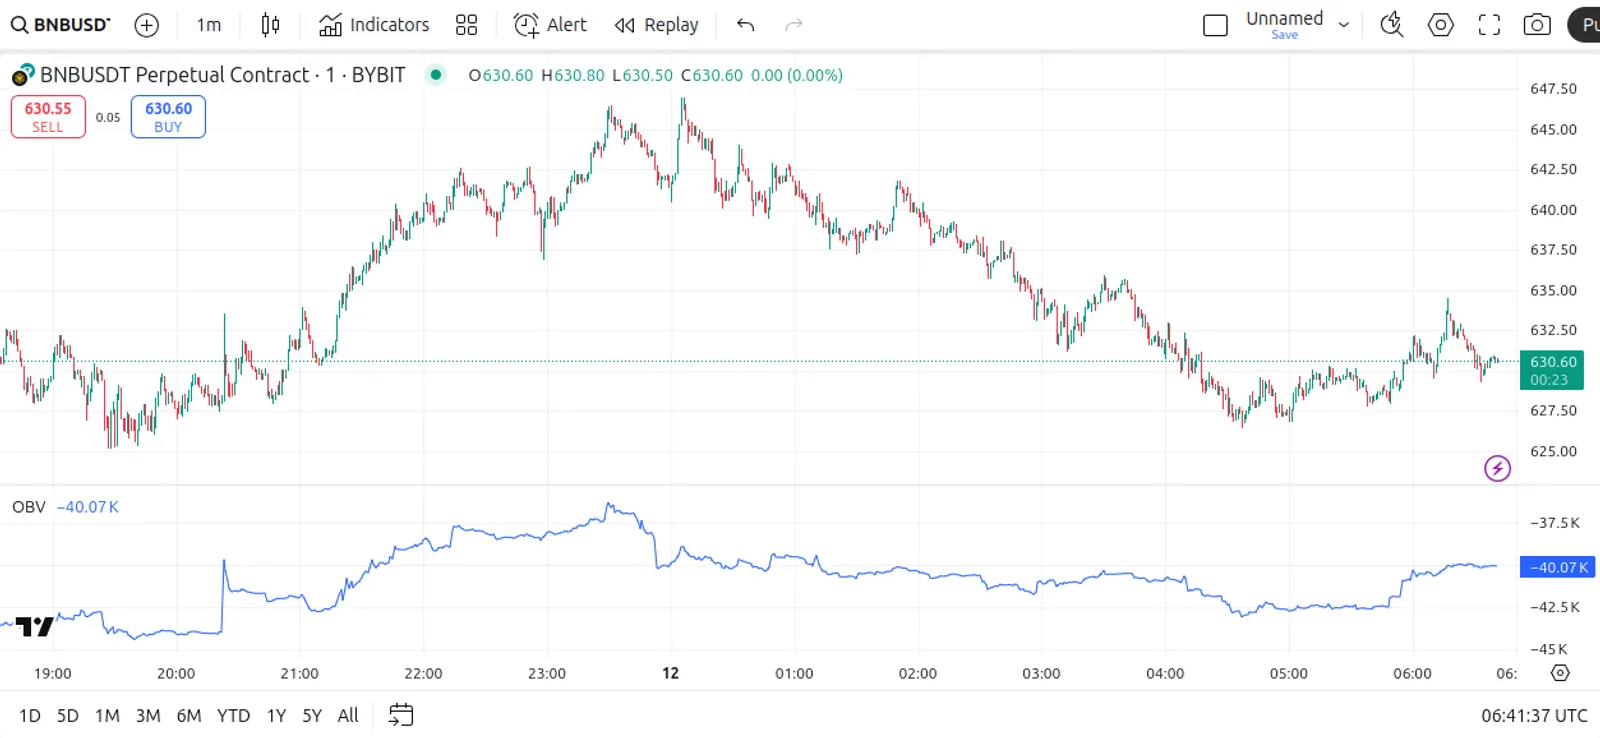This screenshot has height=738, width=1600.
Task: Click the 0.00 (0.00%) change value
Action: click(x=797, y=75)
